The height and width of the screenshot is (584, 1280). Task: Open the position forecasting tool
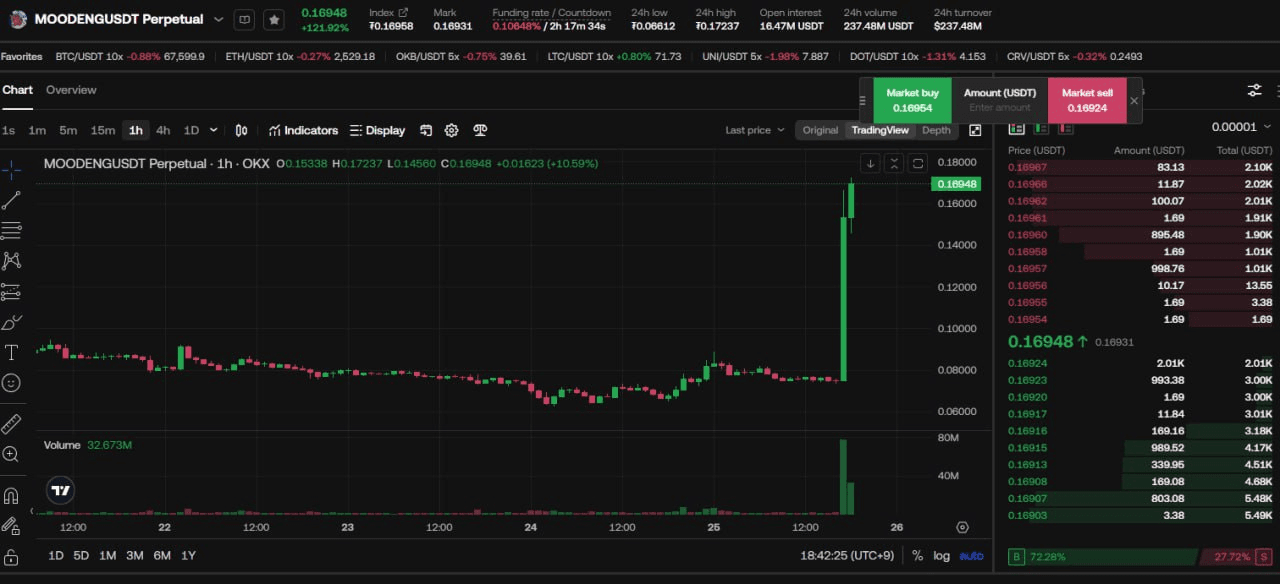click(x=11, y=292)
